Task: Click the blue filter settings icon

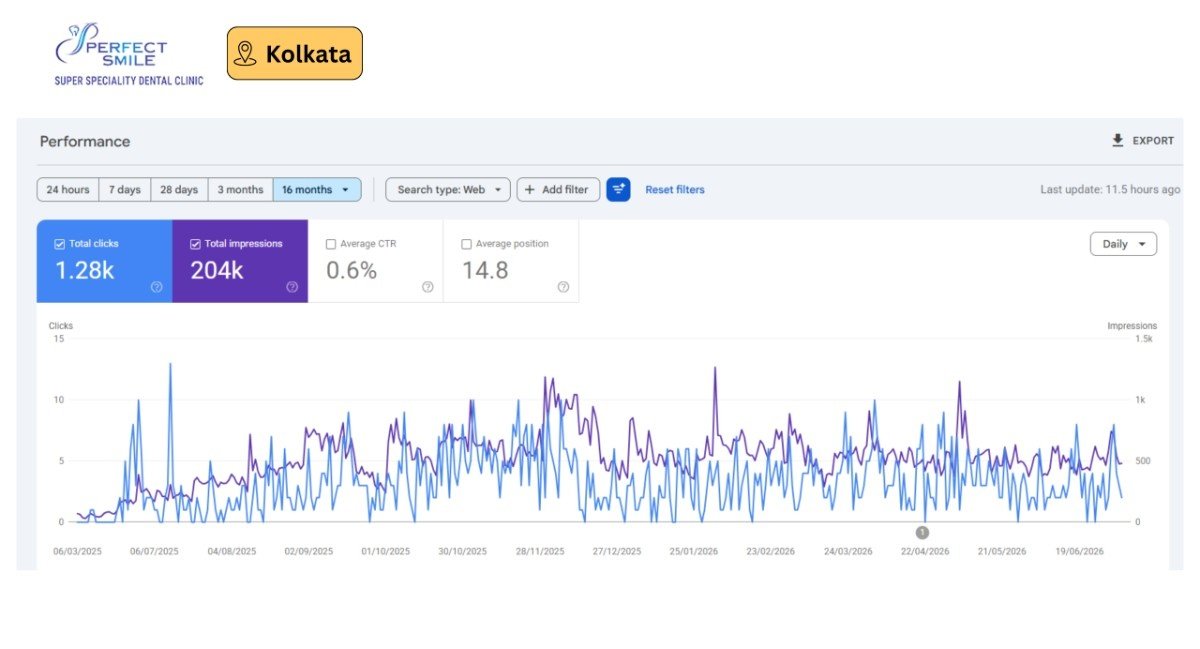Action: click(618, 189)
